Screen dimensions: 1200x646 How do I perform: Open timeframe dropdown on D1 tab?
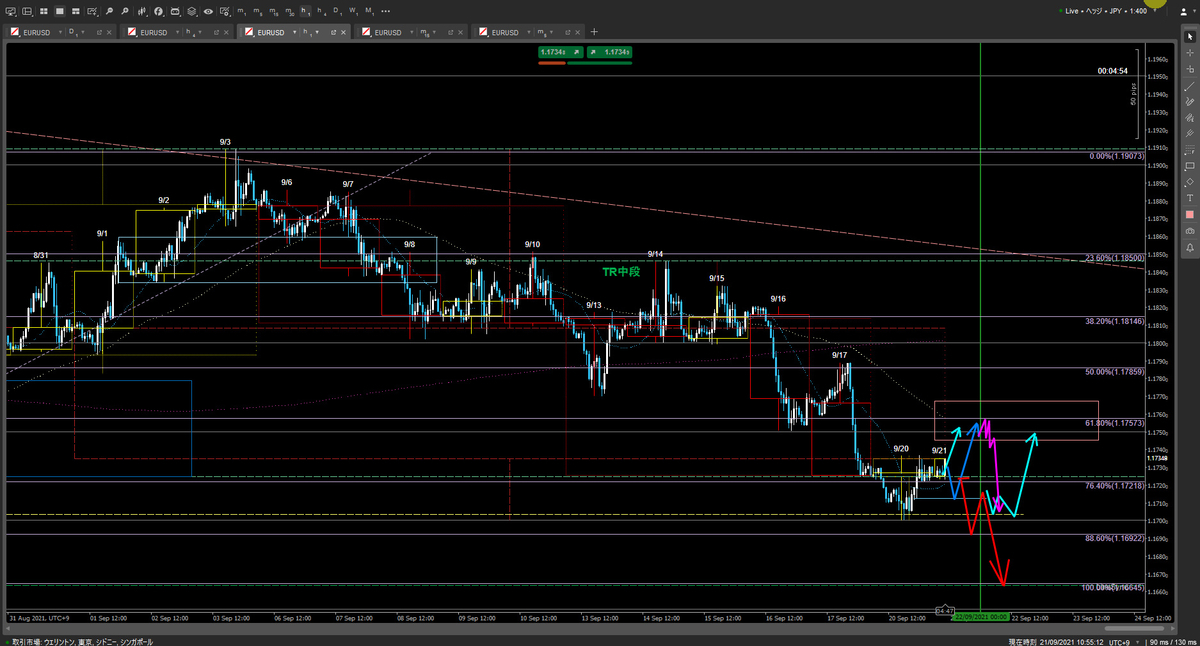click(82, 33)
